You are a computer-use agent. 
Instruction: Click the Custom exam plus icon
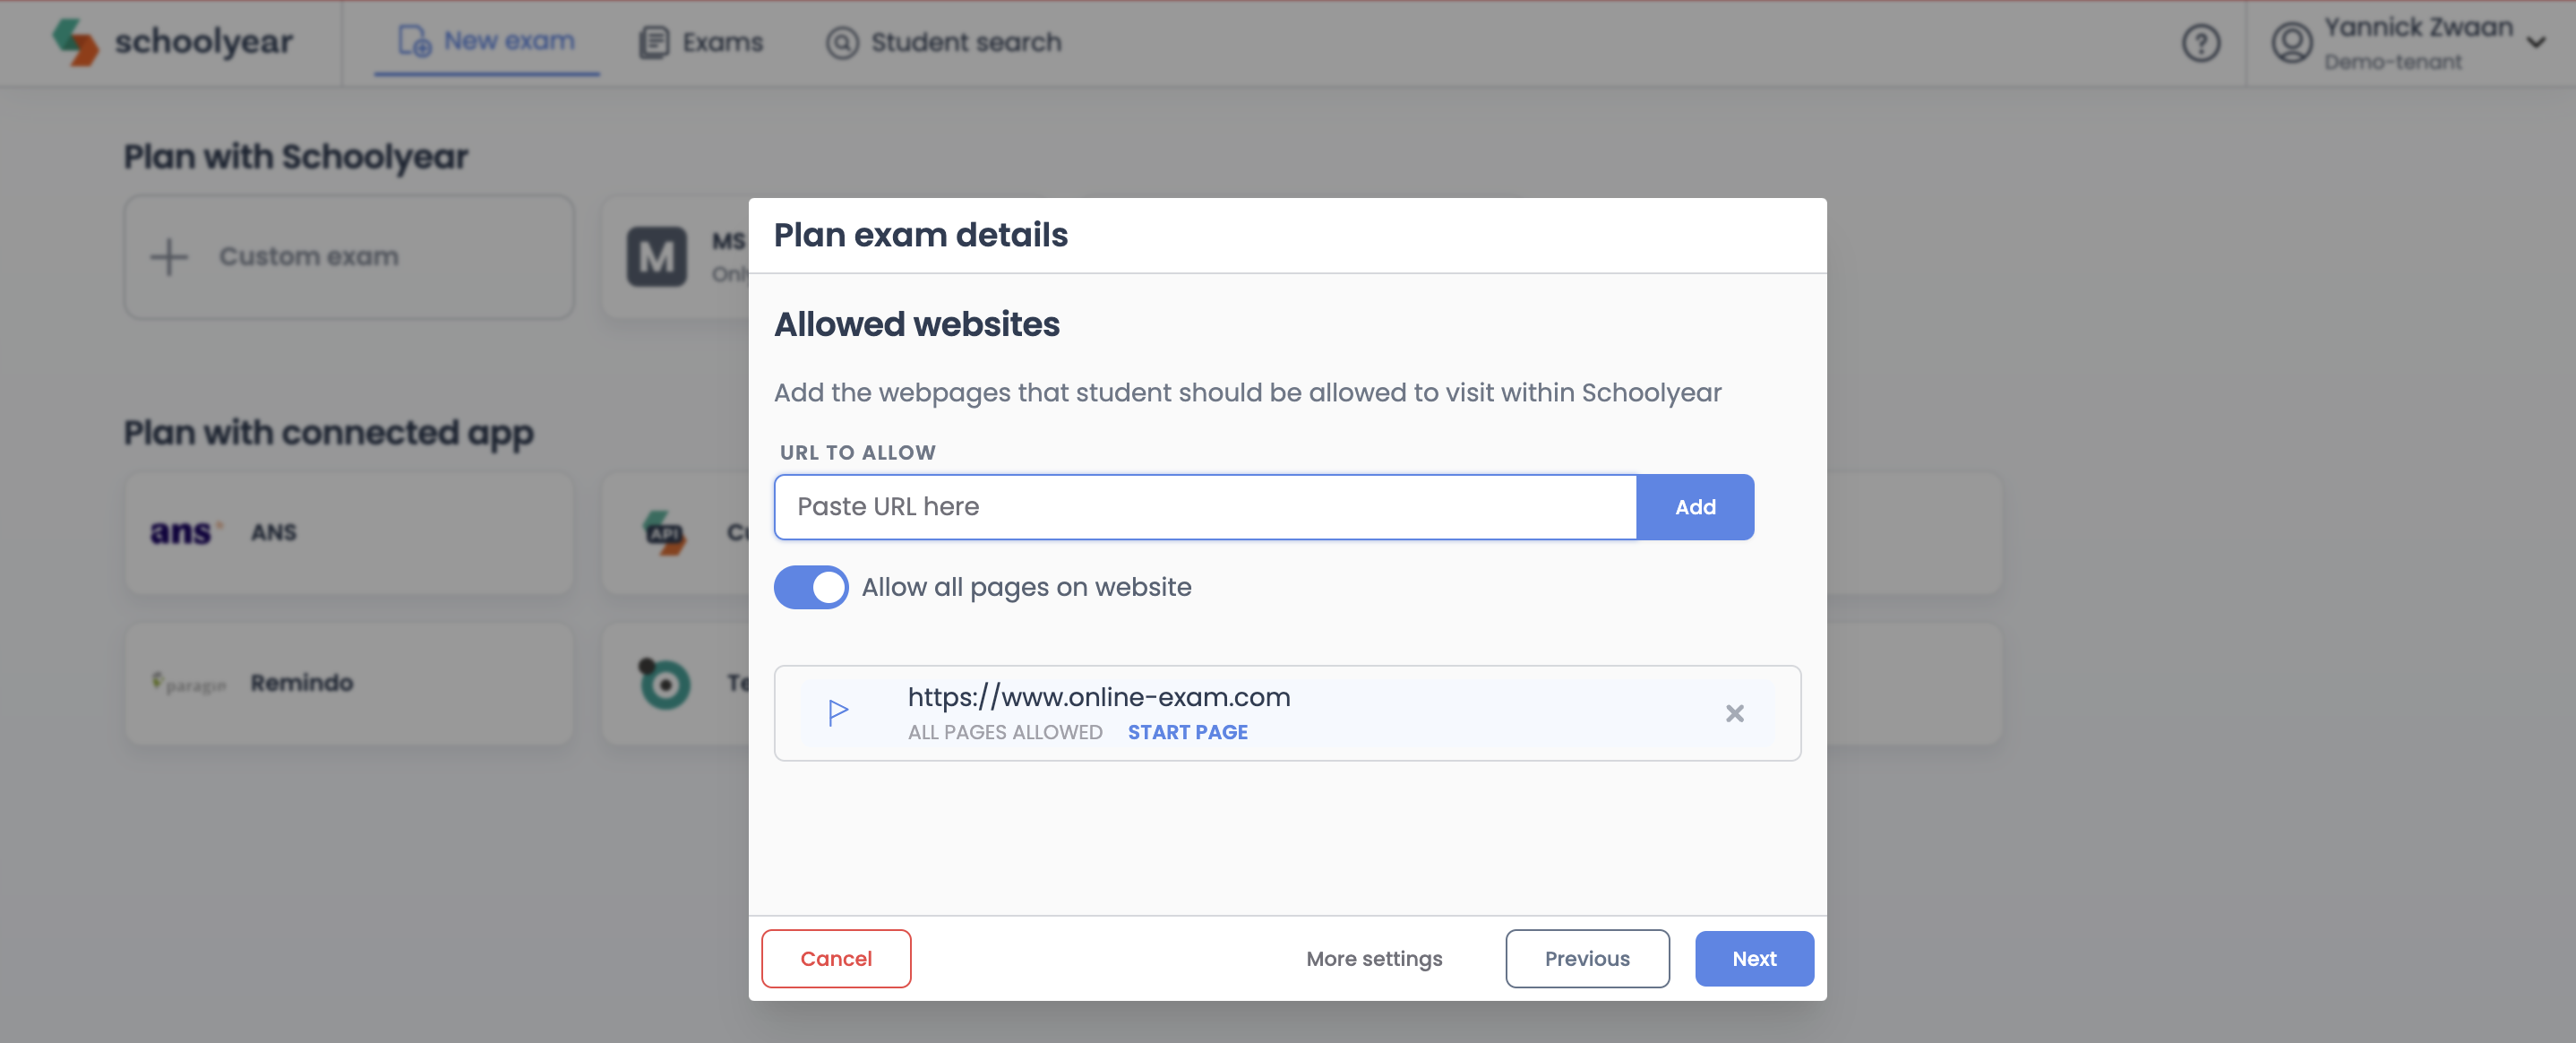click(169, 256)
